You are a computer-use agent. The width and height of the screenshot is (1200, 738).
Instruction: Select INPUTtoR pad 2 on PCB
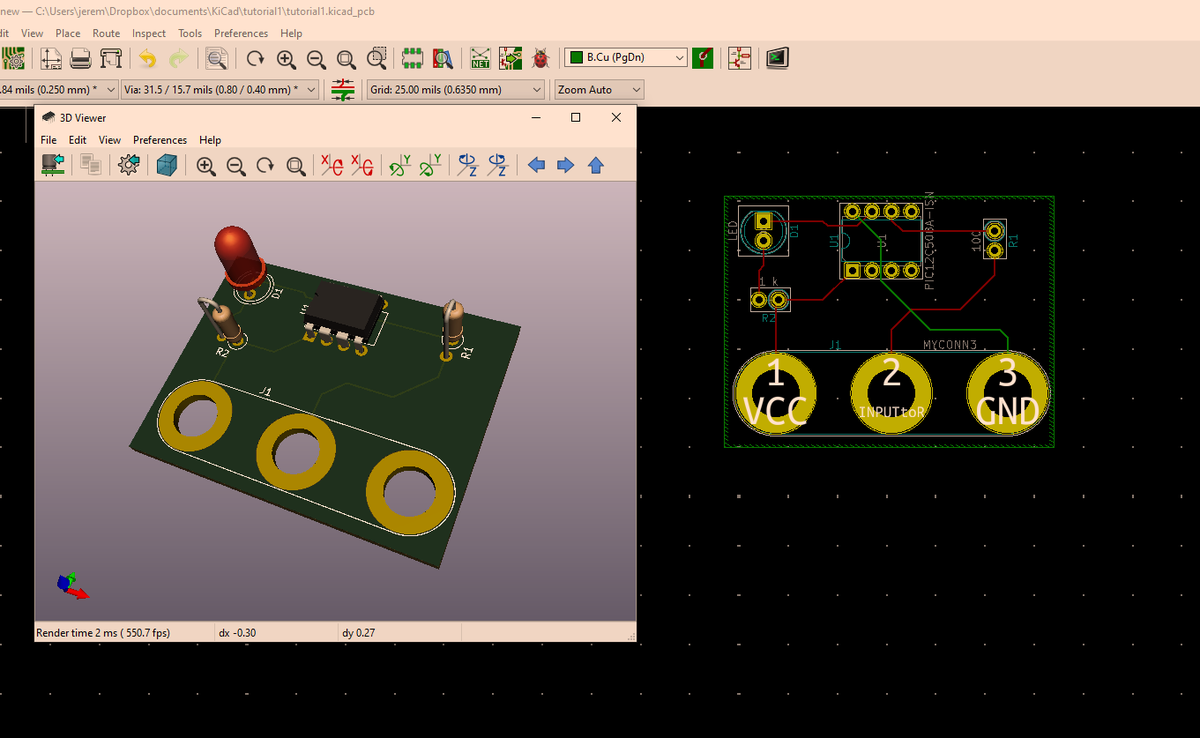891,394
